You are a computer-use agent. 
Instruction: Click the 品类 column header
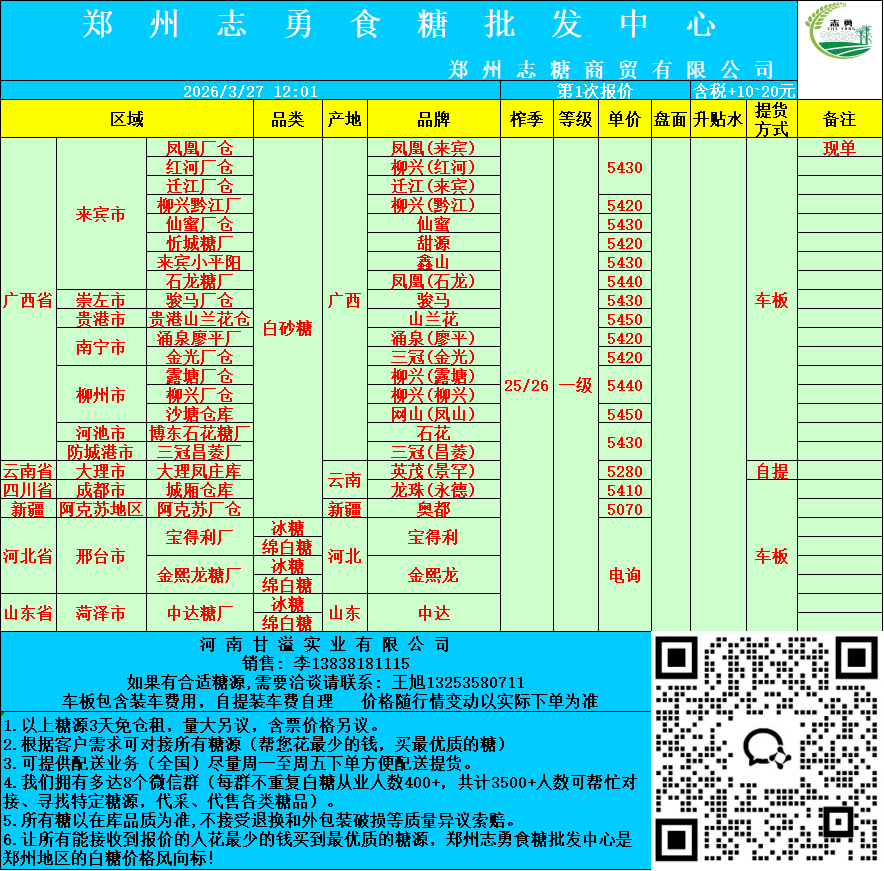point(288,119)
